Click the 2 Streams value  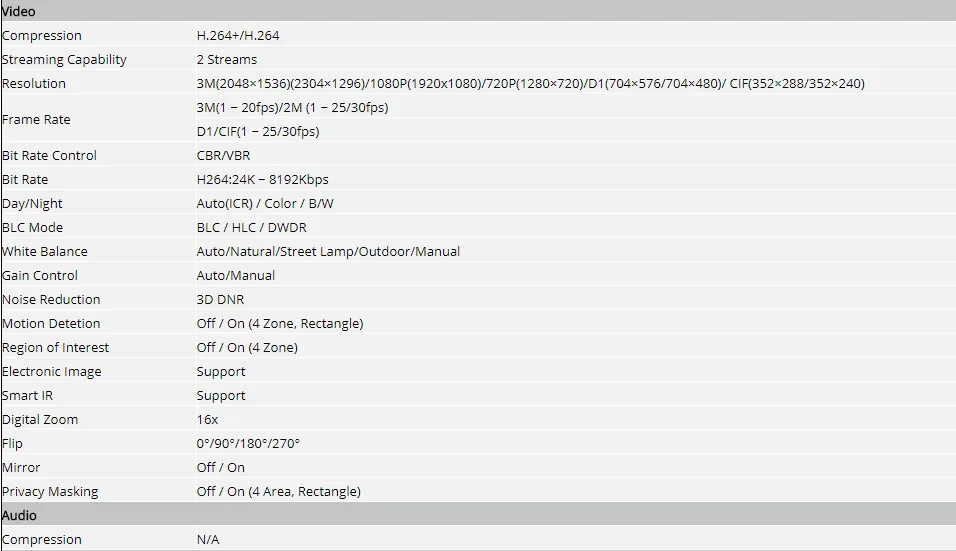click(227, 60)
